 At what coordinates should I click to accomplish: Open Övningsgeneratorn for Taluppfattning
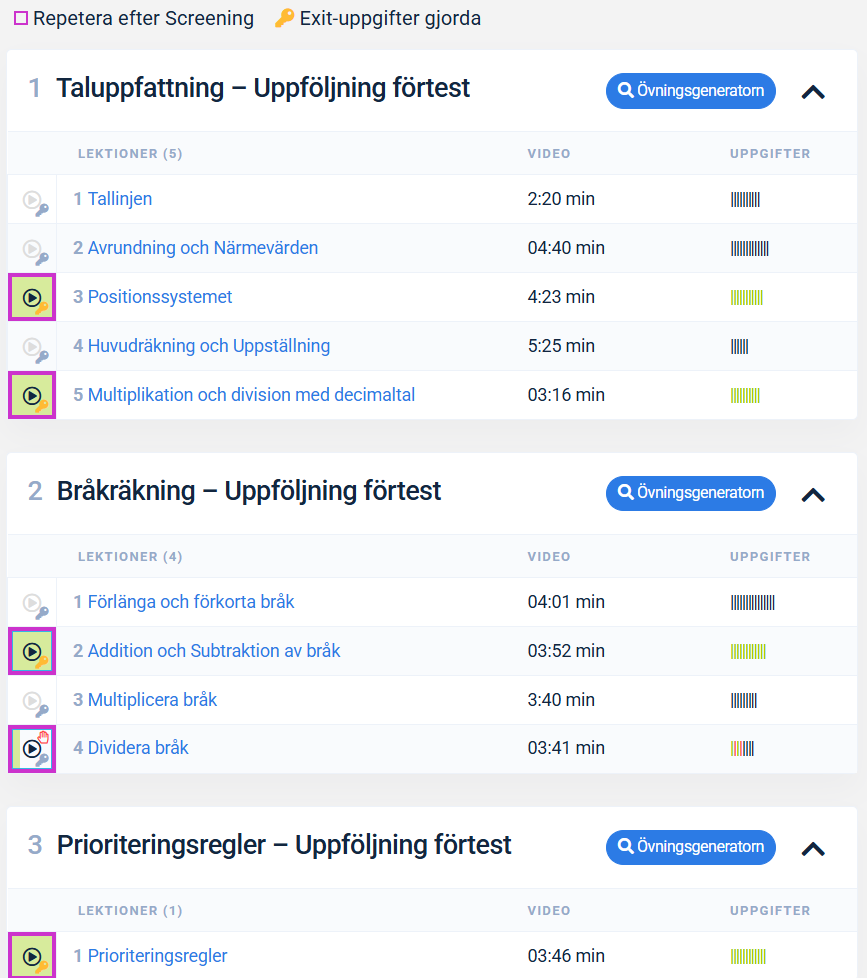click(x=690, y=91)
